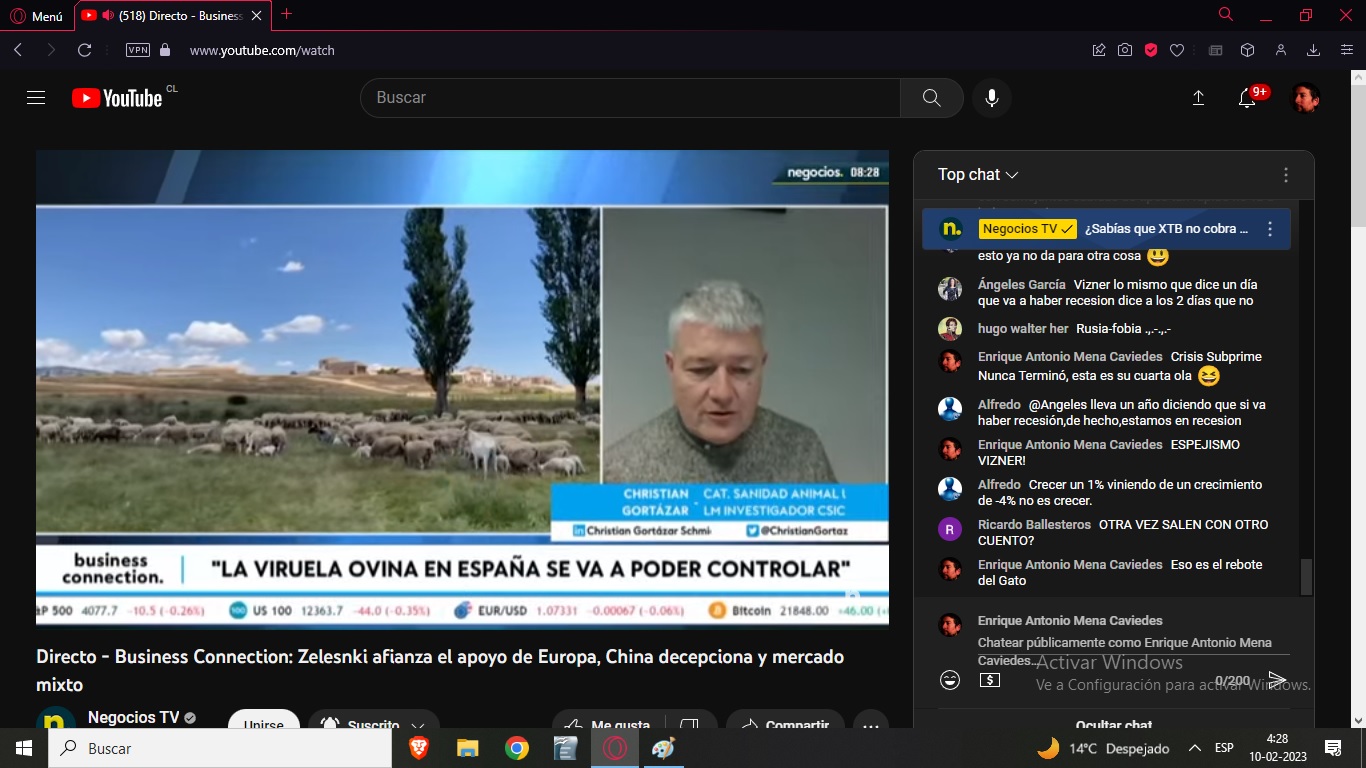The width and height of the screenshot is (1366, 768).
Task: Select the Directo - Business browser tab
Action: (x=170, y=15)
